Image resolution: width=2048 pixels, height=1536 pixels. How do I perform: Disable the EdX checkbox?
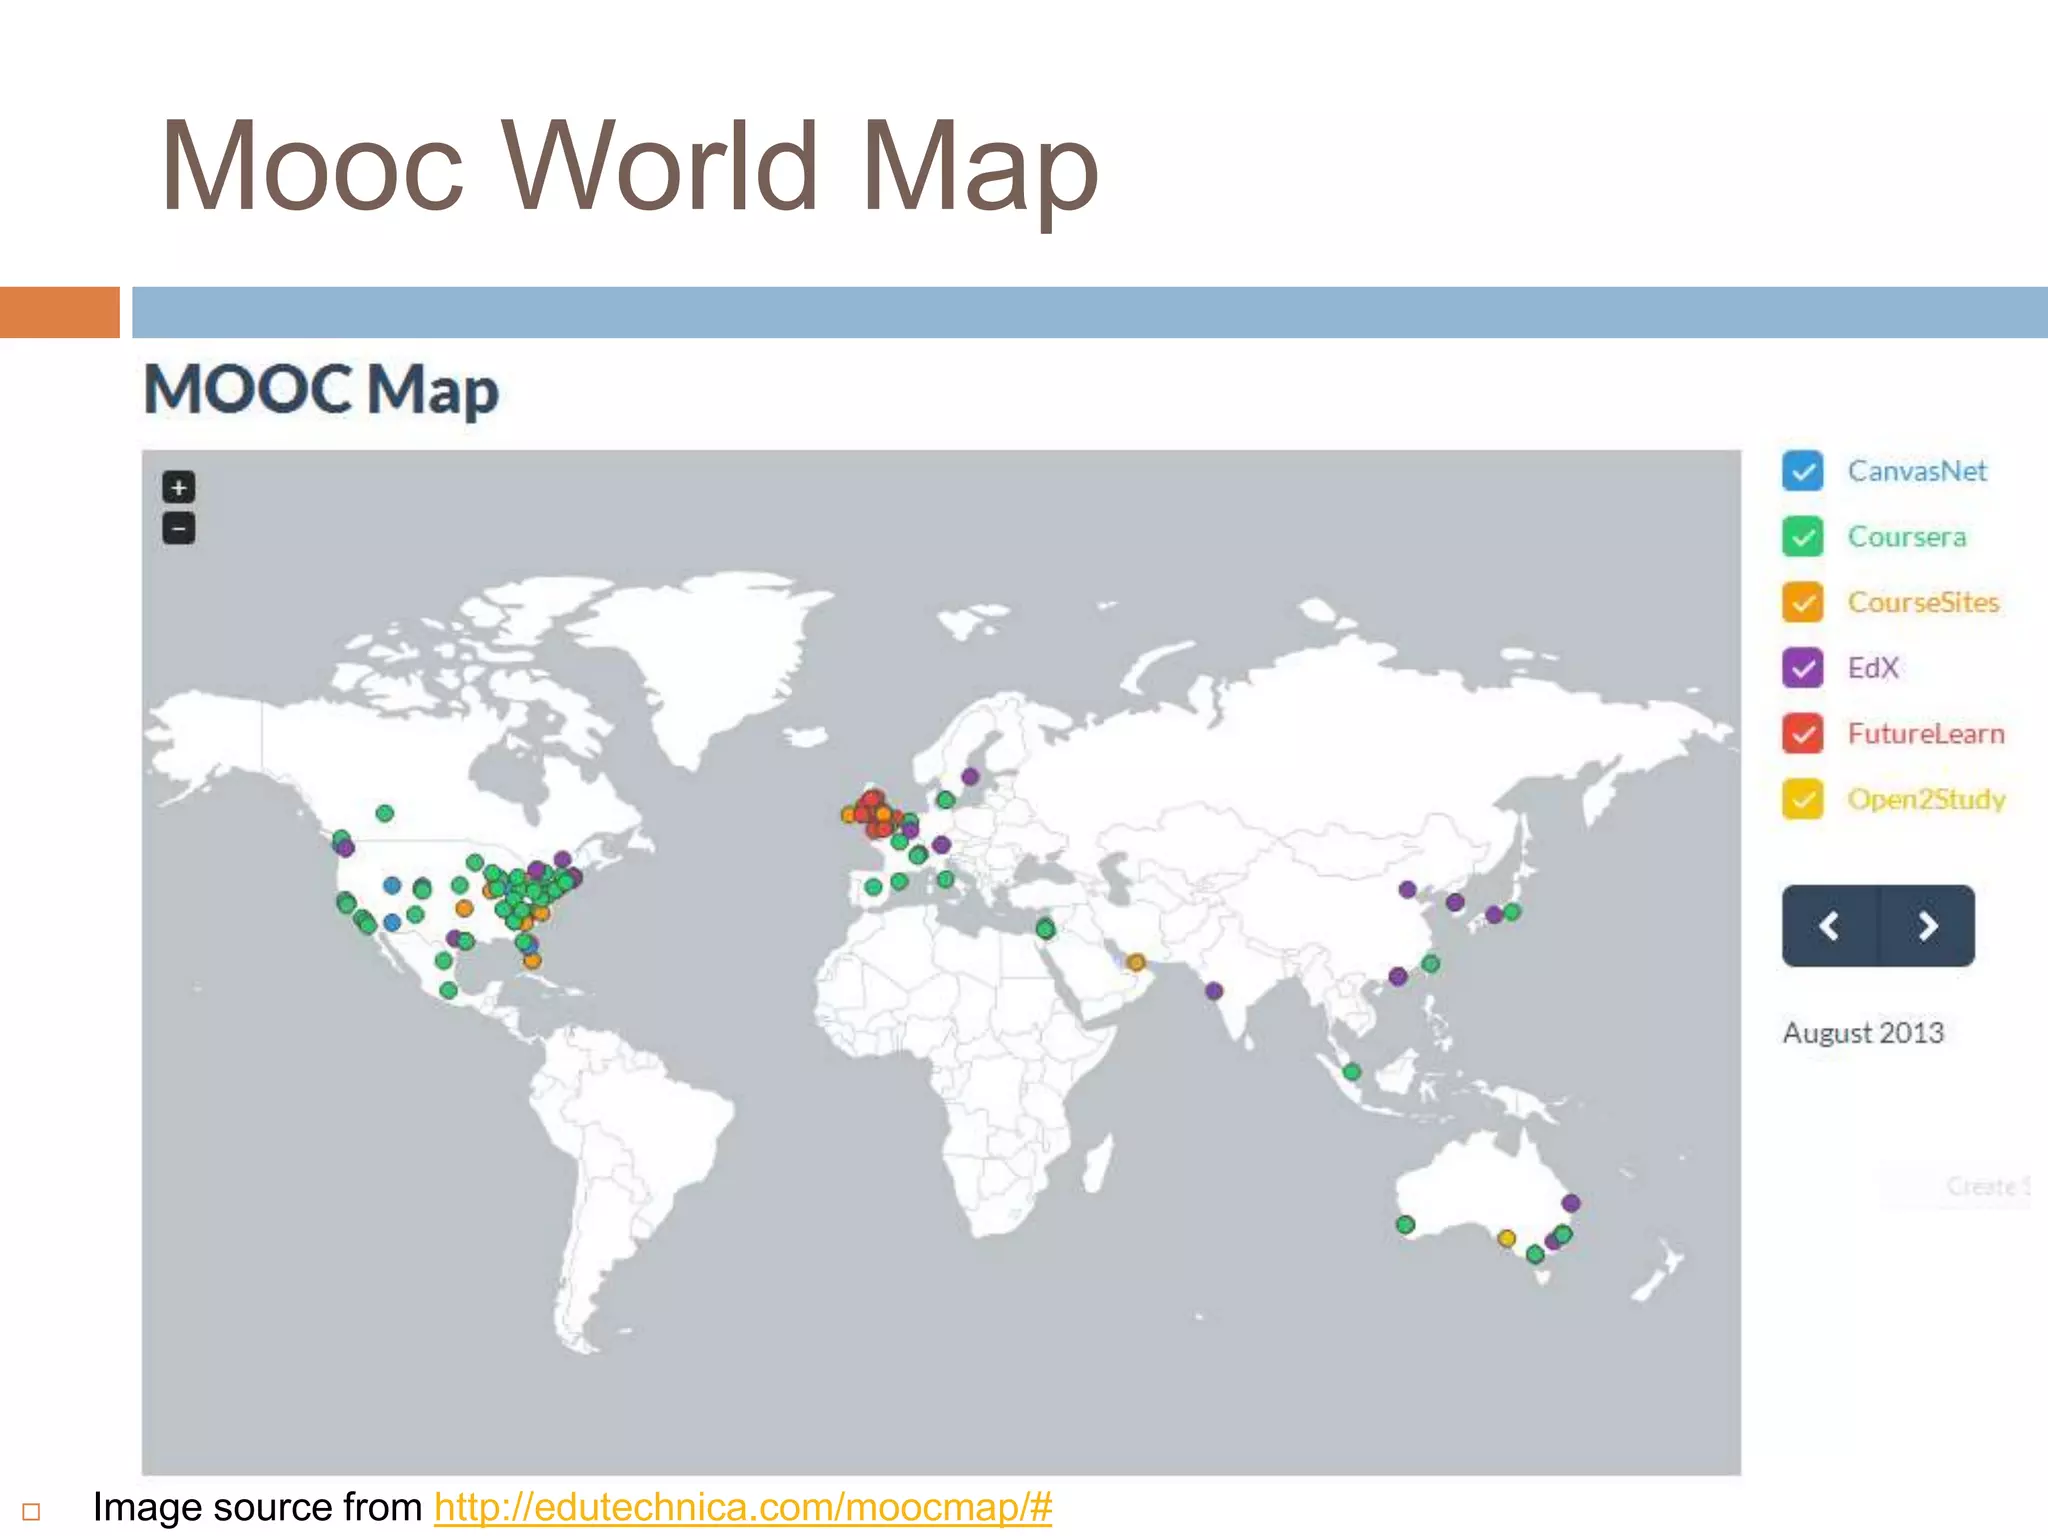point(1802,668)
